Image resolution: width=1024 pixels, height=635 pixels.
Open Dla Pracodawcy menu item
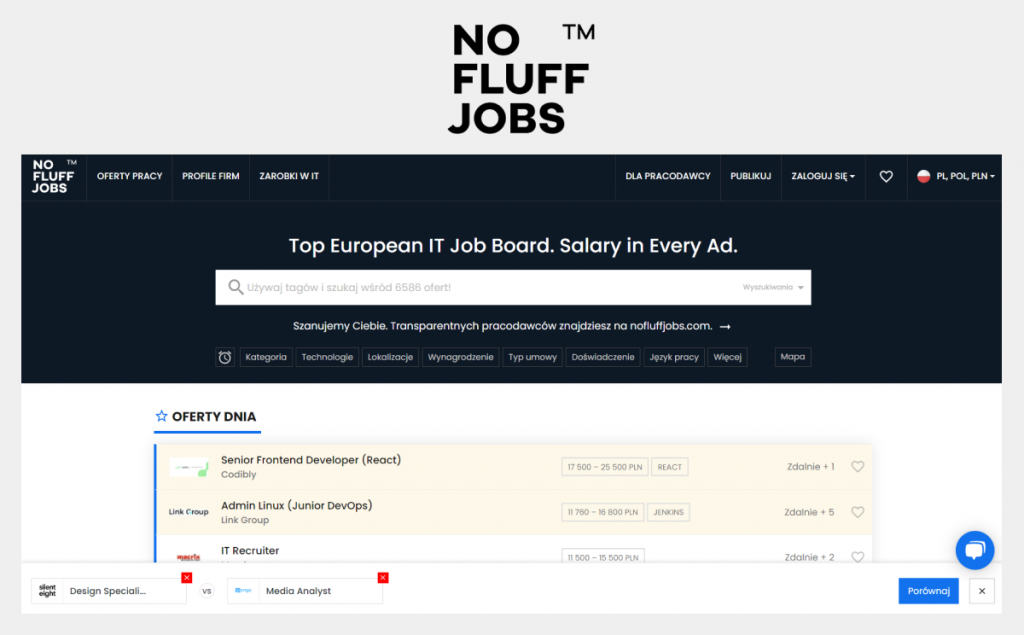point(667,176)
